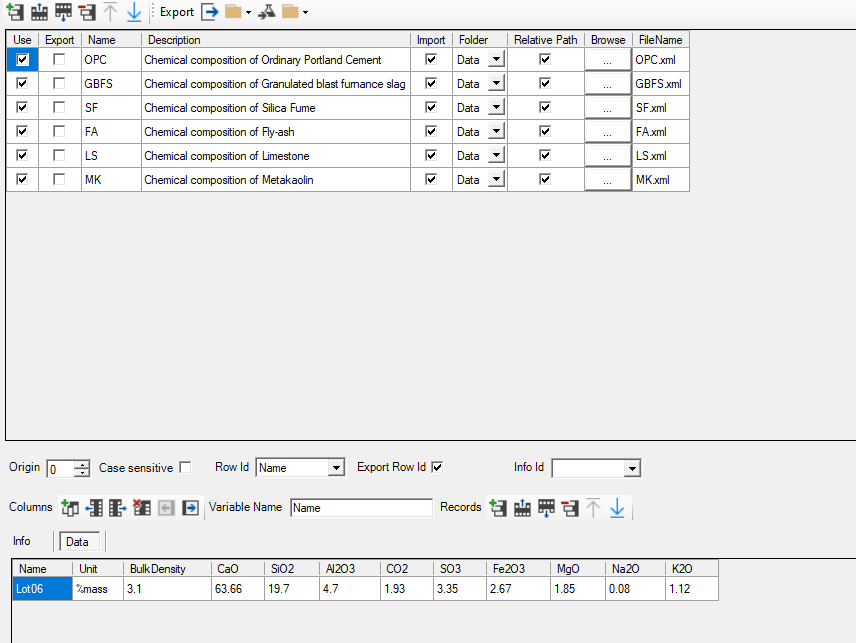
Task: Click the Browse button for the FA row
Action: (x=608, y=132)
